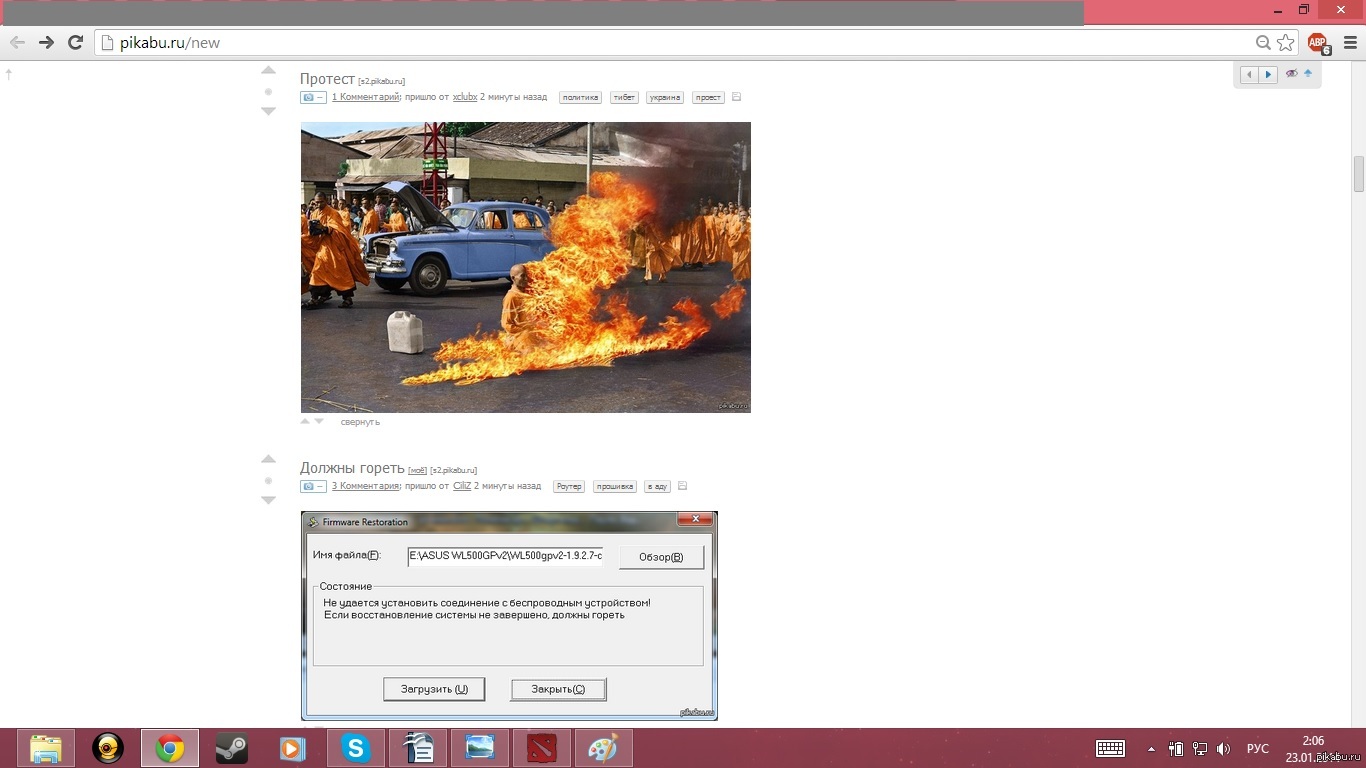Change input language РУС
1366x768 pixels.
click(1258, 749)
